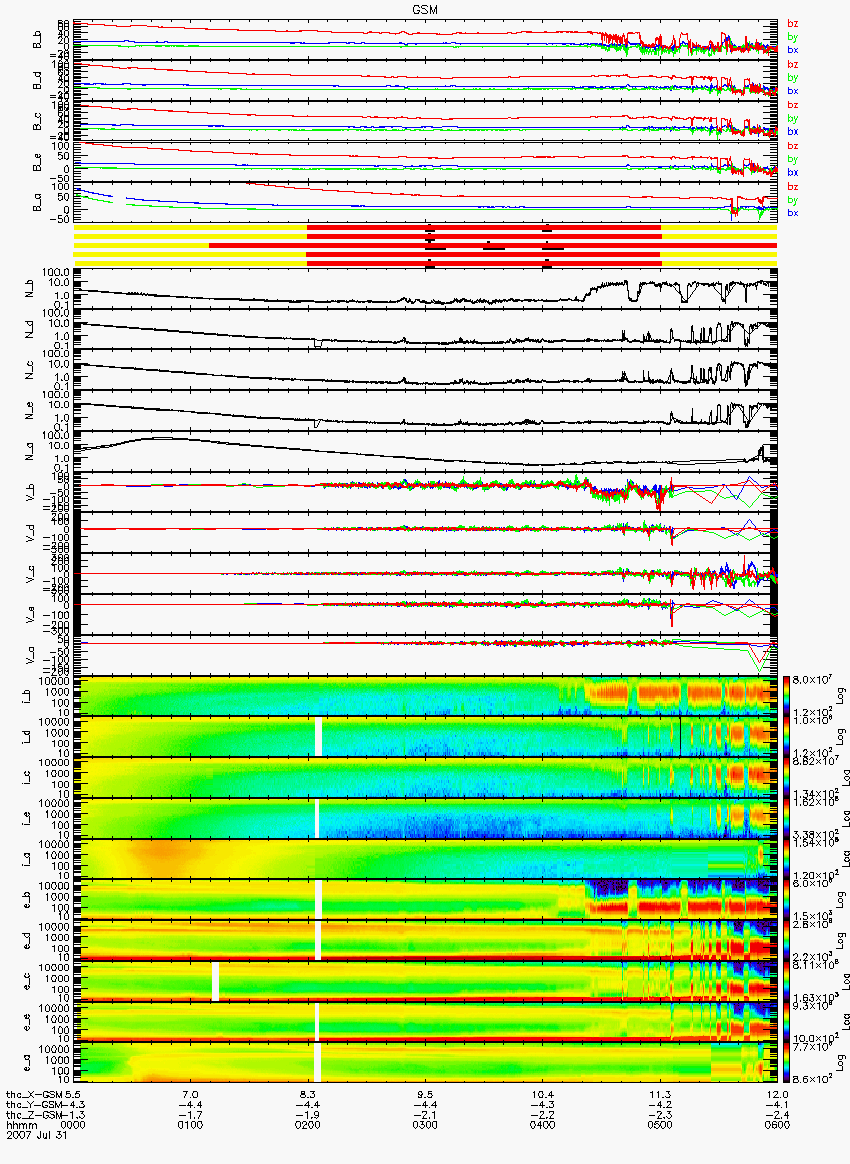This screenshot has height=1164, width=850.
Task: Click the GSM title at top
Action: click(425, 9)
